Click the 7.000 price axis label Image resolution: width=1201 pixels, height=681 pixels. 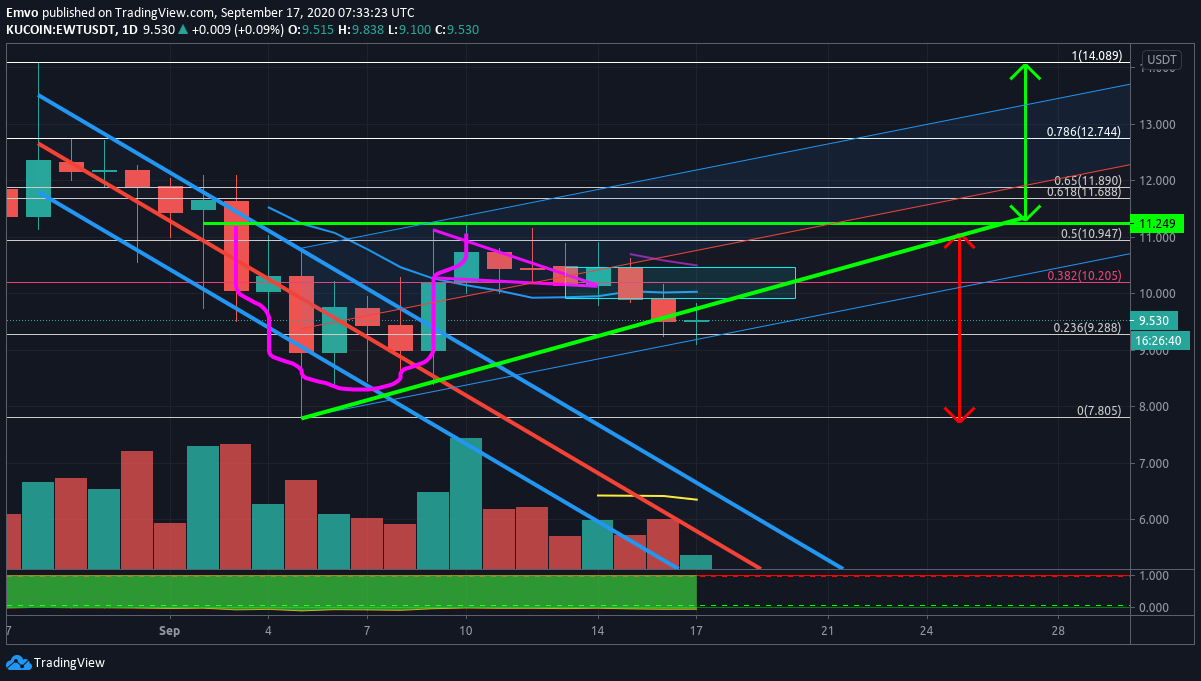pos(1156,463)
